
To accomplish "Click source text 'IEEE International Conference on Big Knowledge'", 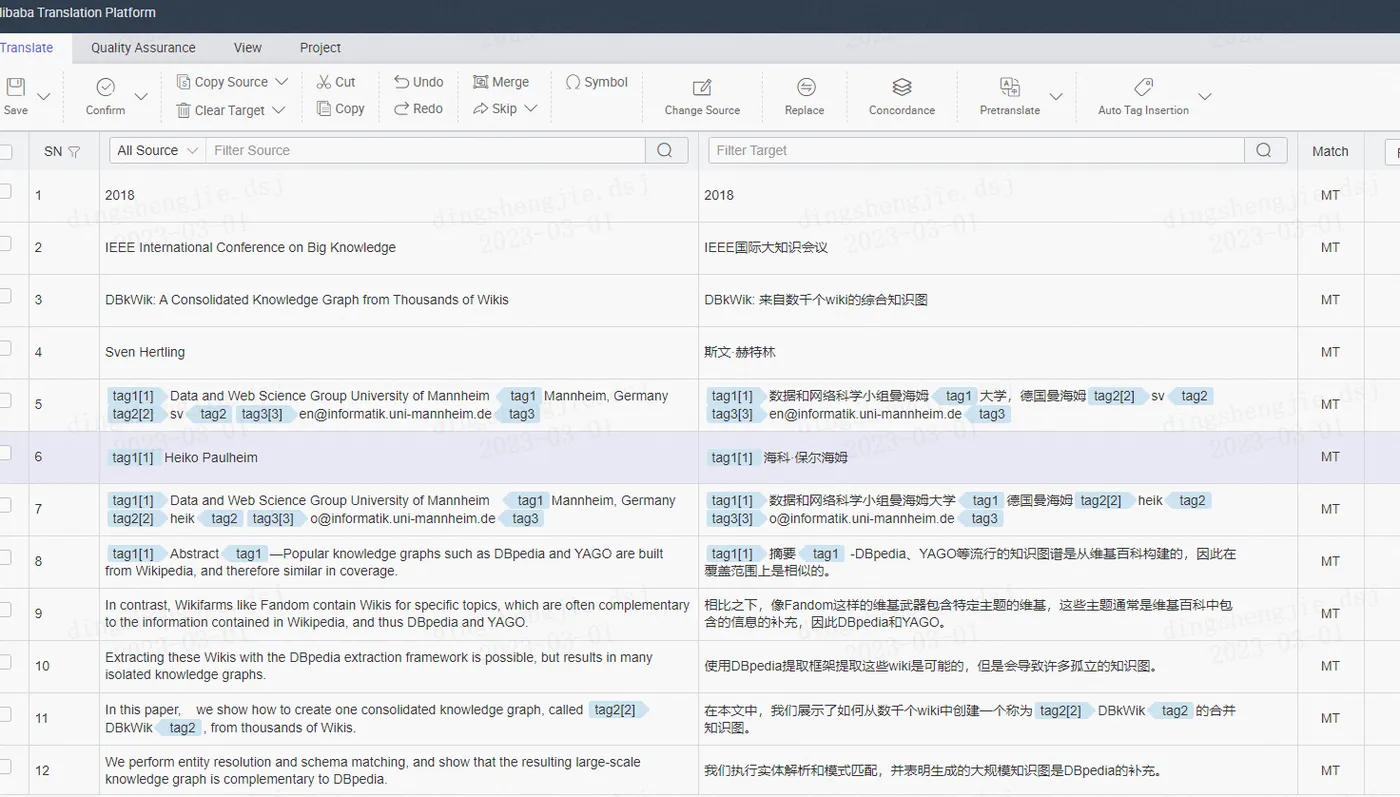I will (250, 247).
